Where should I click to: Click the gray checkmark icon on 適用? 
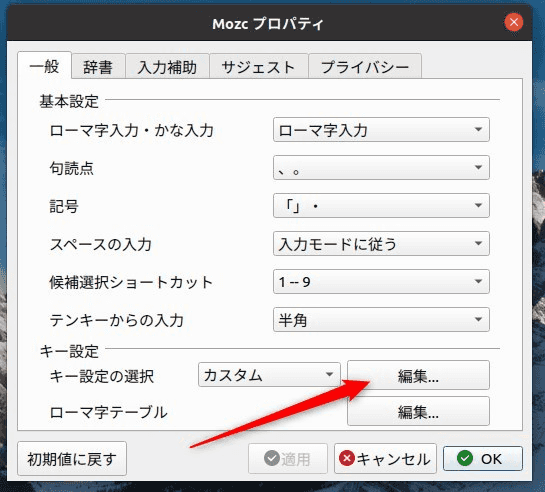click(x=271, y=458)
